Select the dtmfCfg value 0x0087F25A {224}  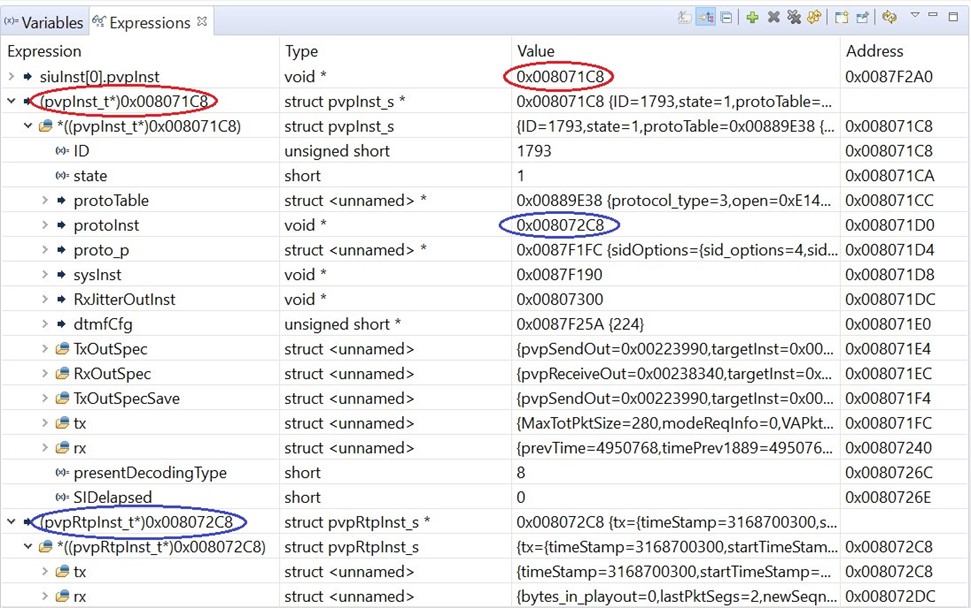(580, 324)
